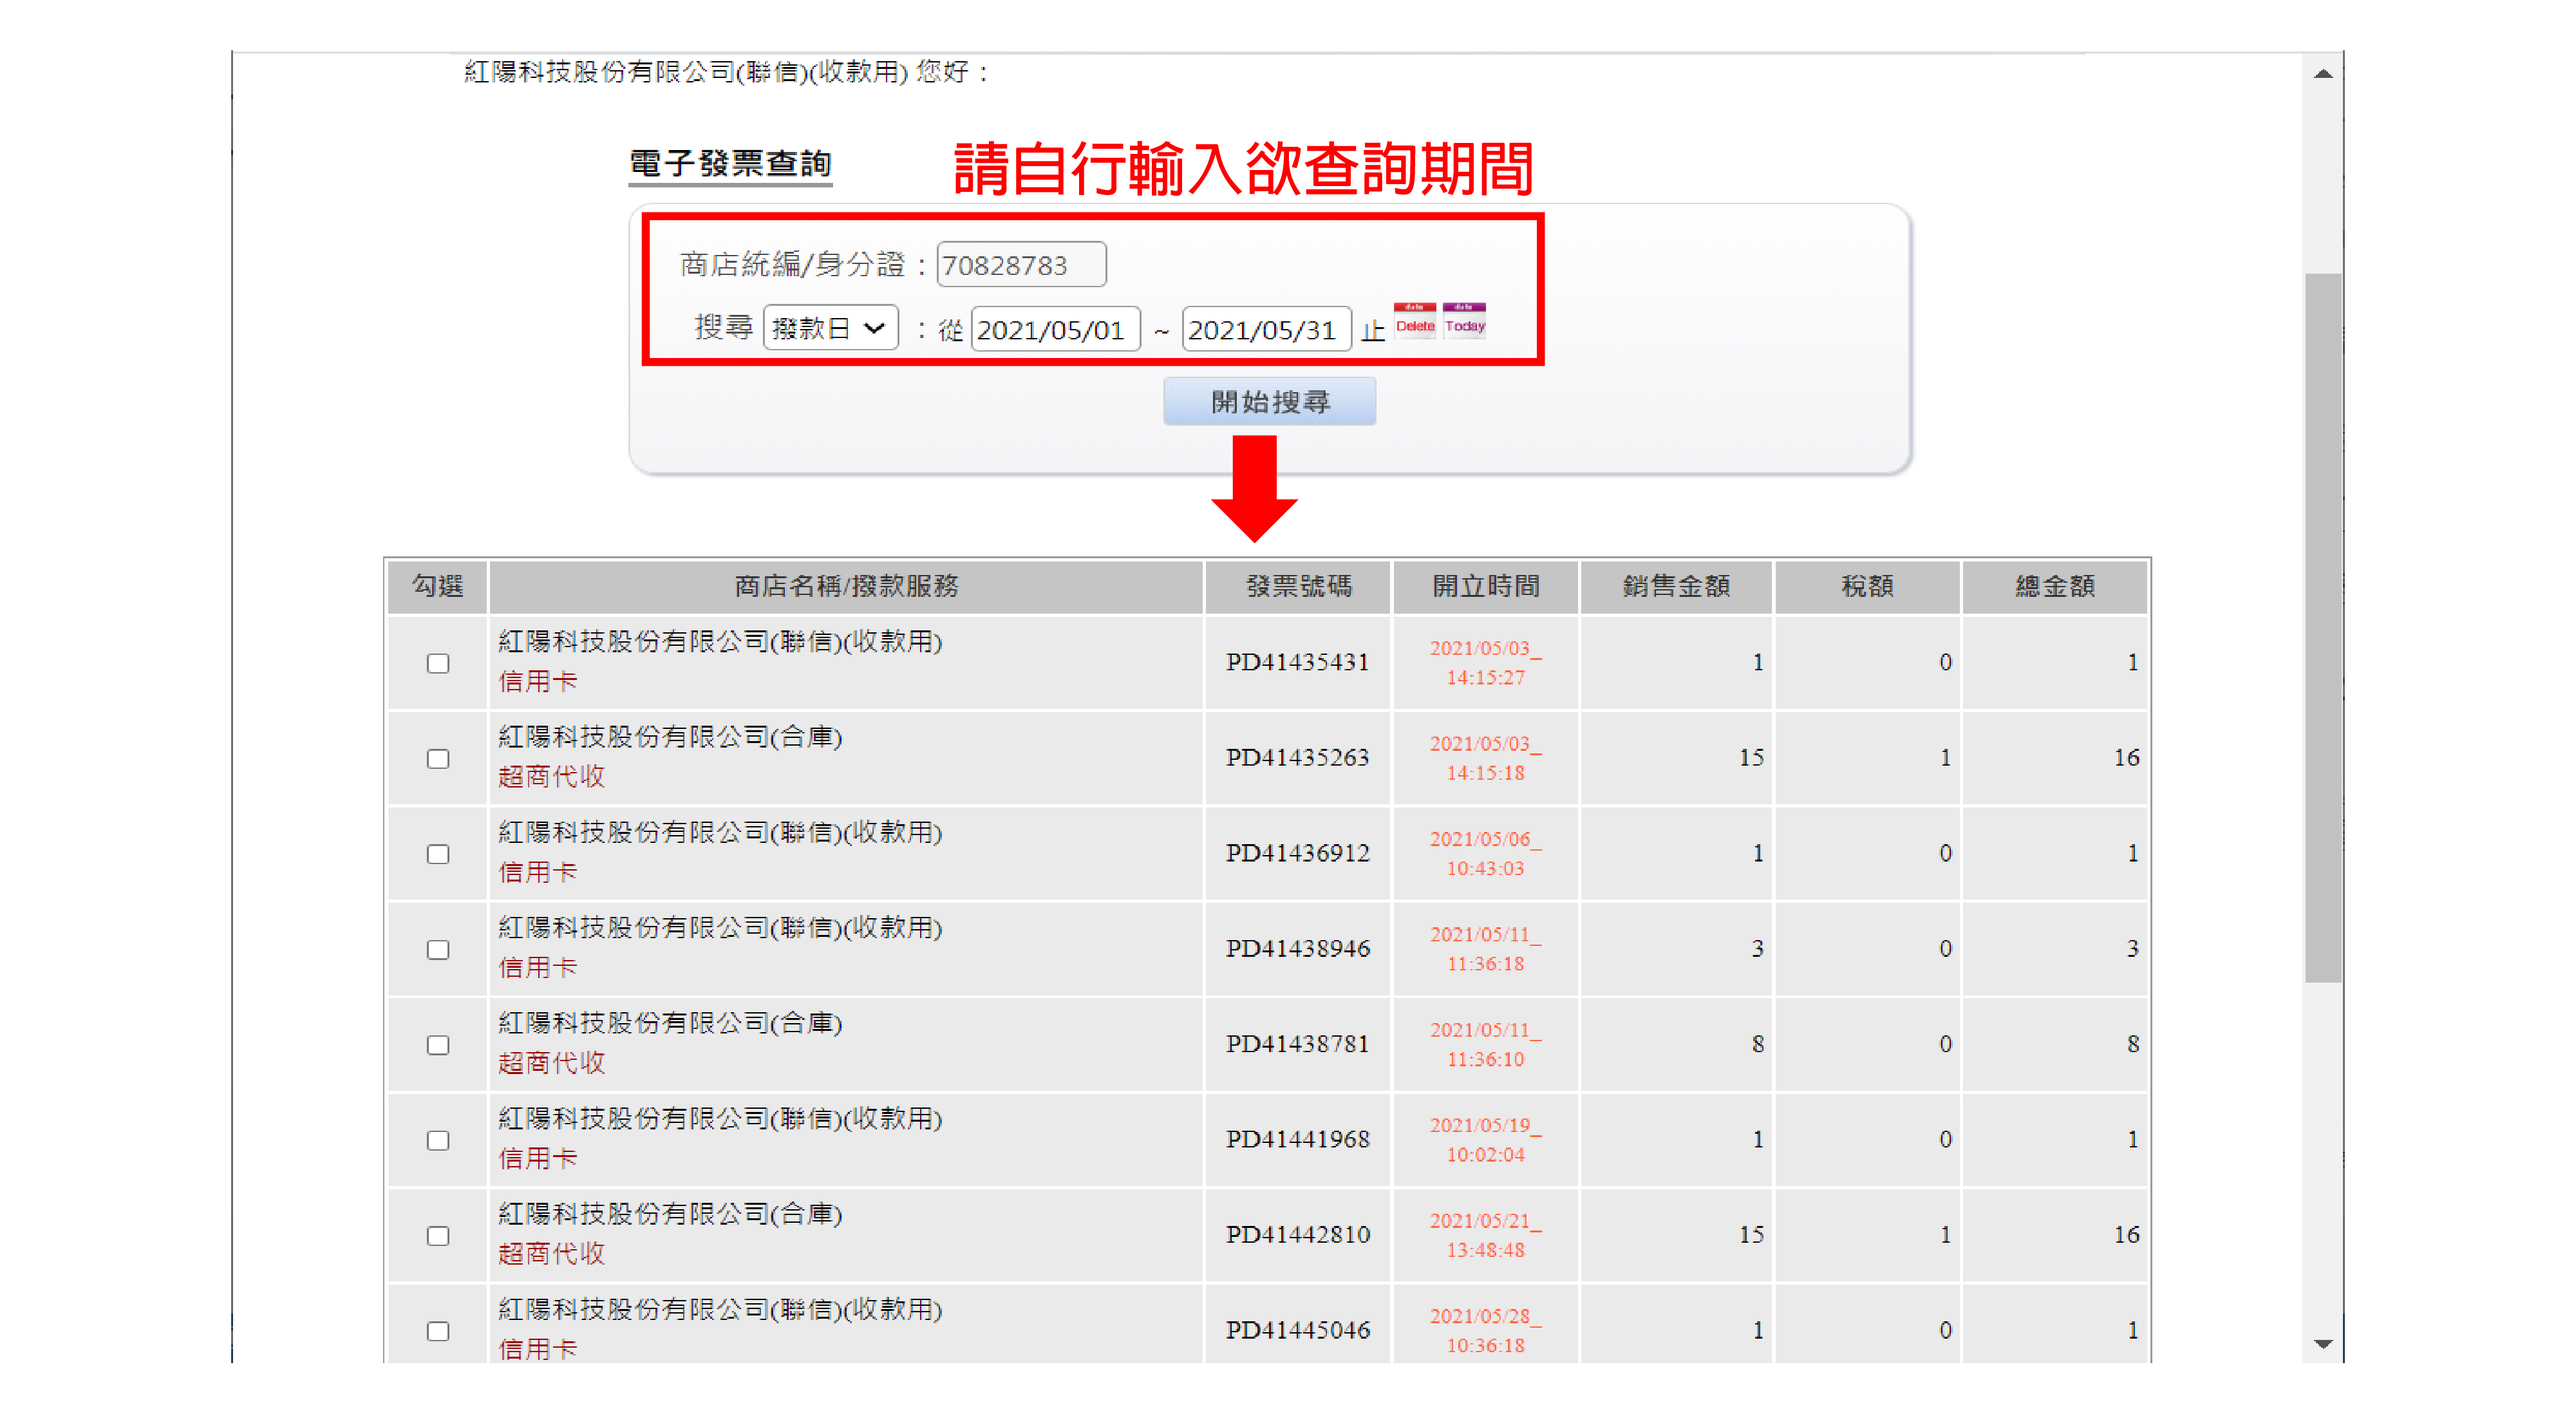Tick checkbox for invoice PD41435431
The height and width of the screenshot is (1414, 2576).
[x=438, y=663]
